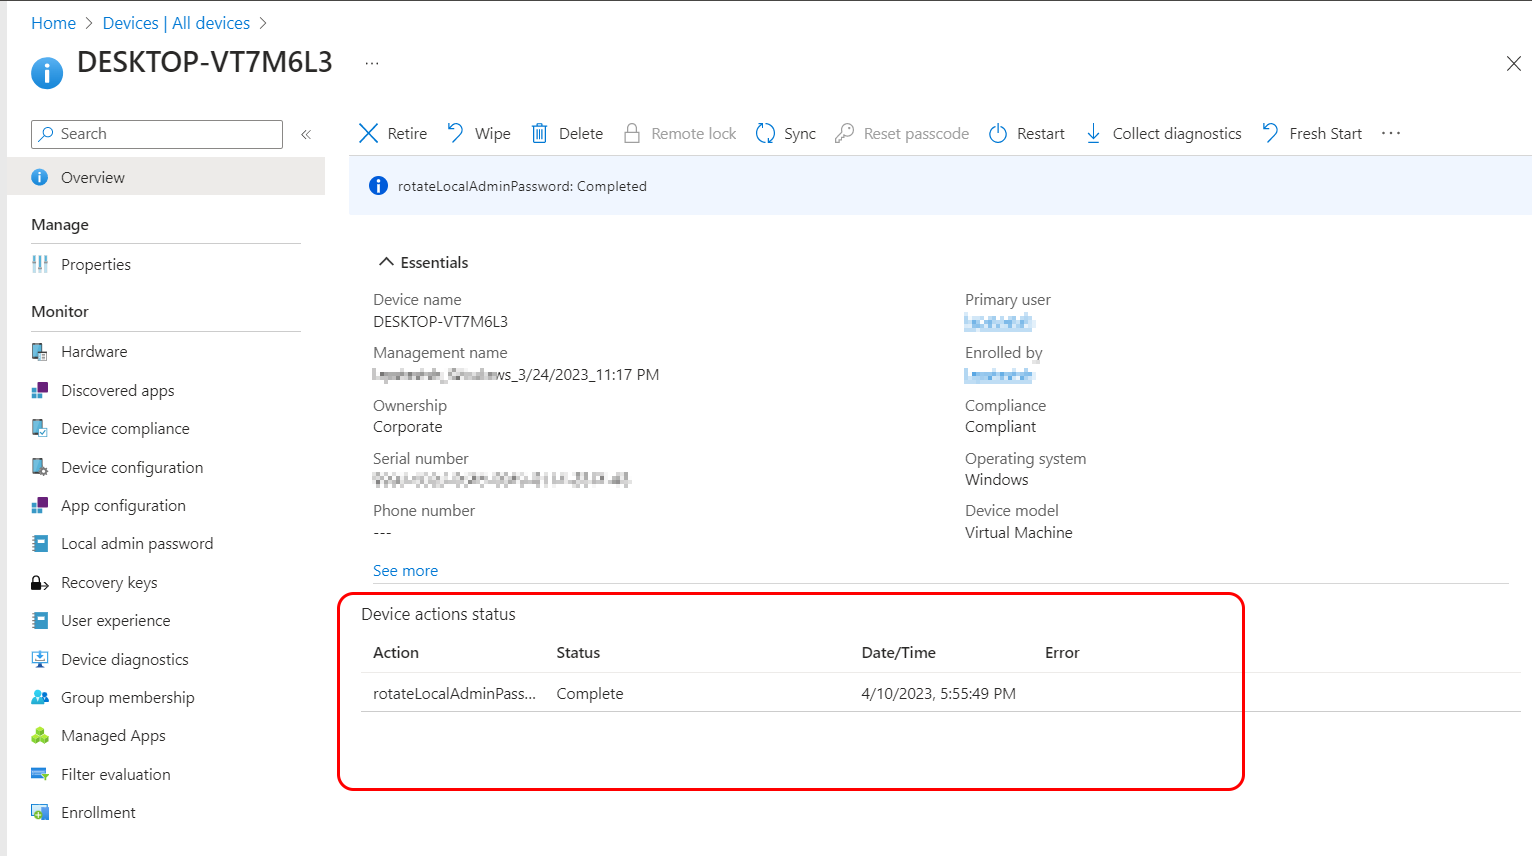Click the Sync arrows icon
Viewport: 1532px width, 856px height.
[x=765, y=133]
